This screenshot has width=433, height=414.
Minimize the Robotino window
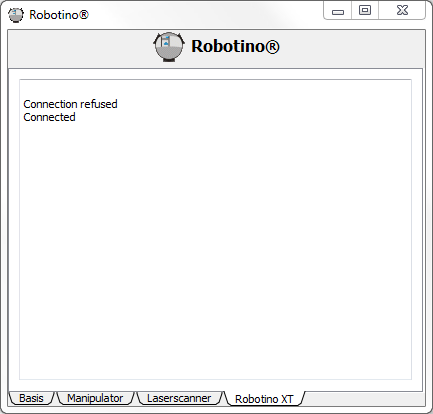coord(338,11)
